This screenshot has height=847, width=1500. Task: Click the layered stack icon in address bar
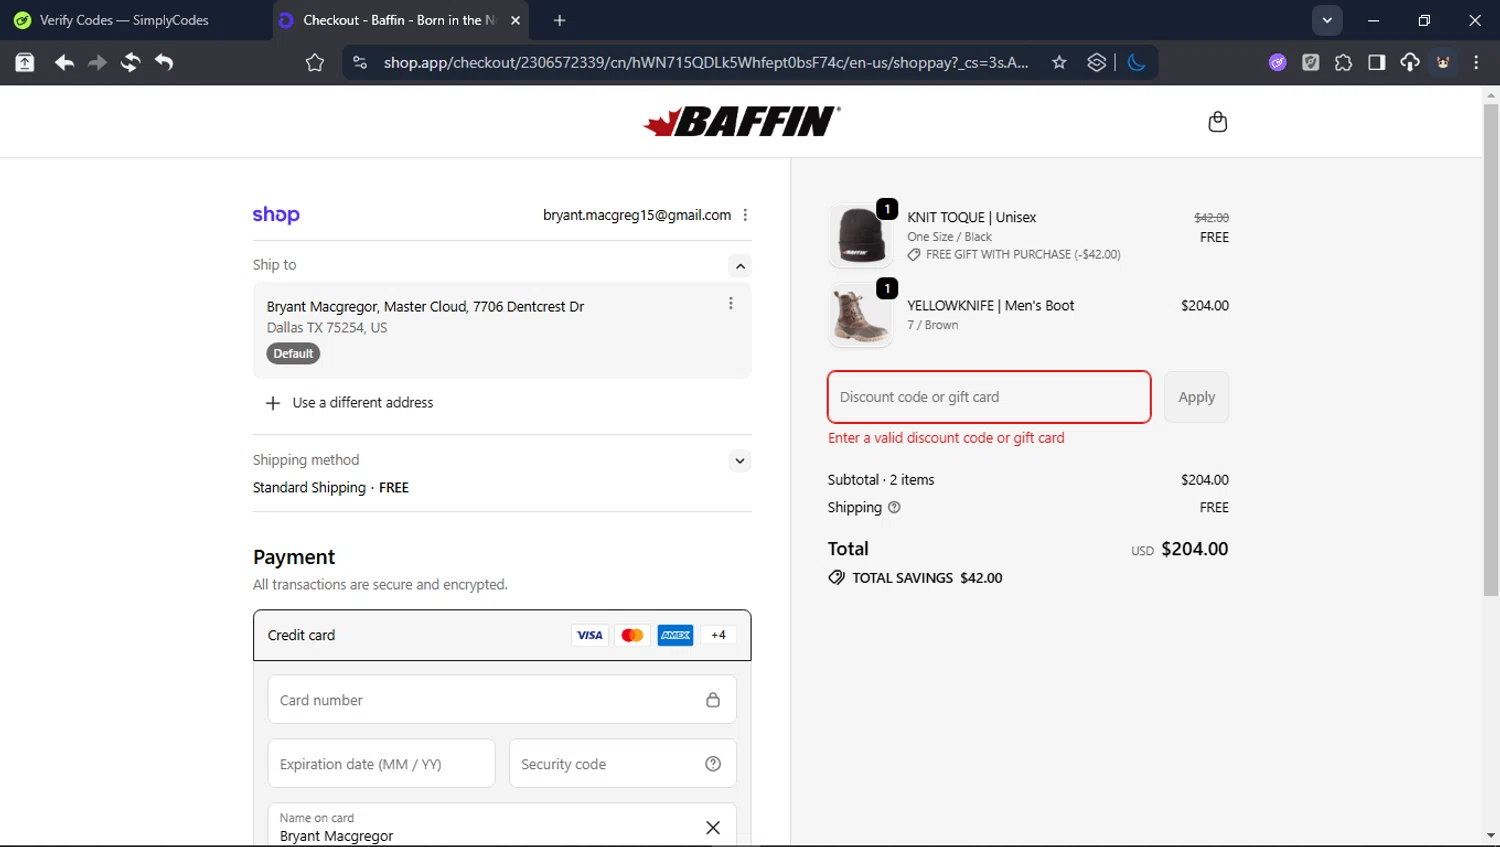(1097, 63)
